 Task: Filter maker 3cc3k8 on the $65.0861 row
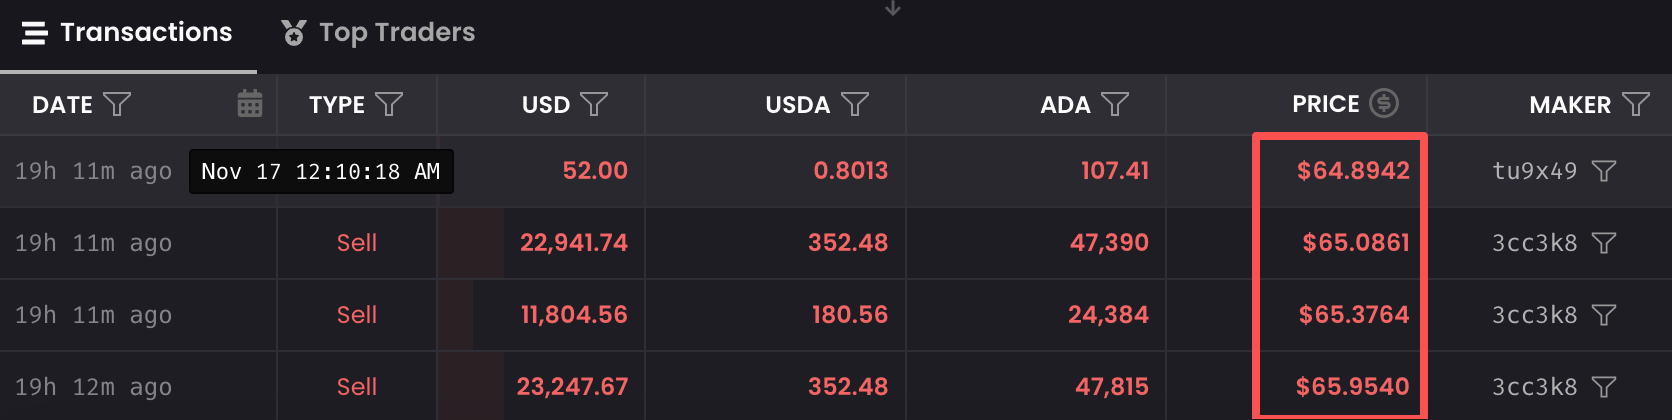pos(1604,243)
